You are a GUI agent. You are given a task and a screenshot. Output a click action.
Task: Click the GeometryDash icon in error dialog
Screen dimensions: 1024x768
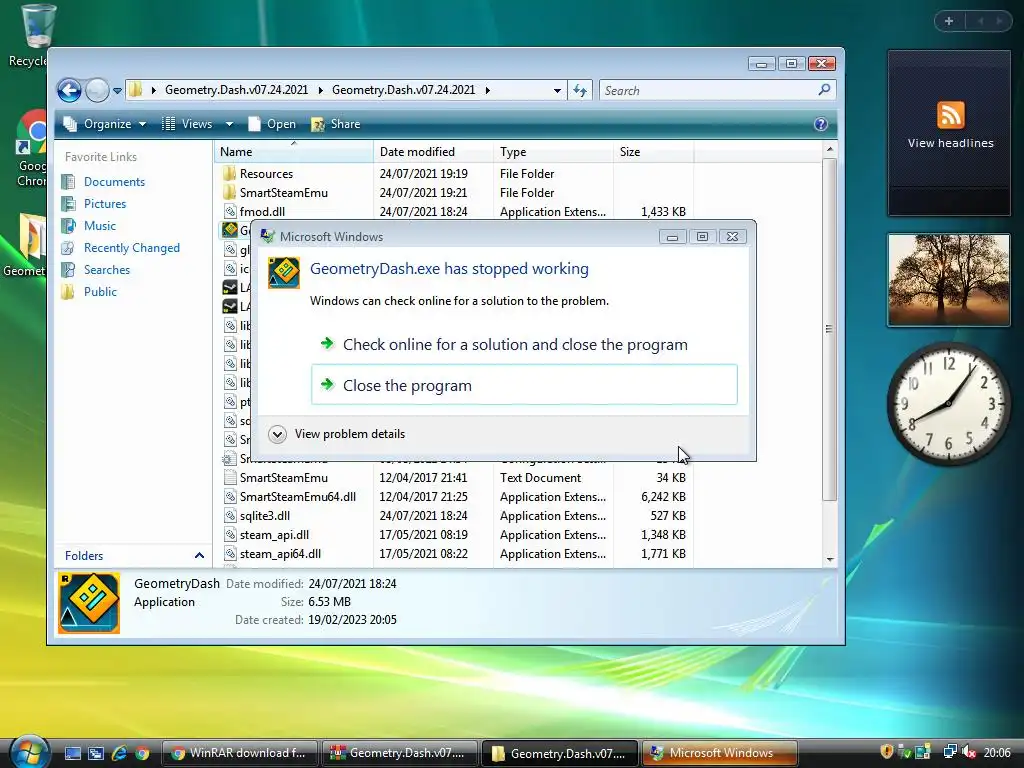click(x=283, y=273)
